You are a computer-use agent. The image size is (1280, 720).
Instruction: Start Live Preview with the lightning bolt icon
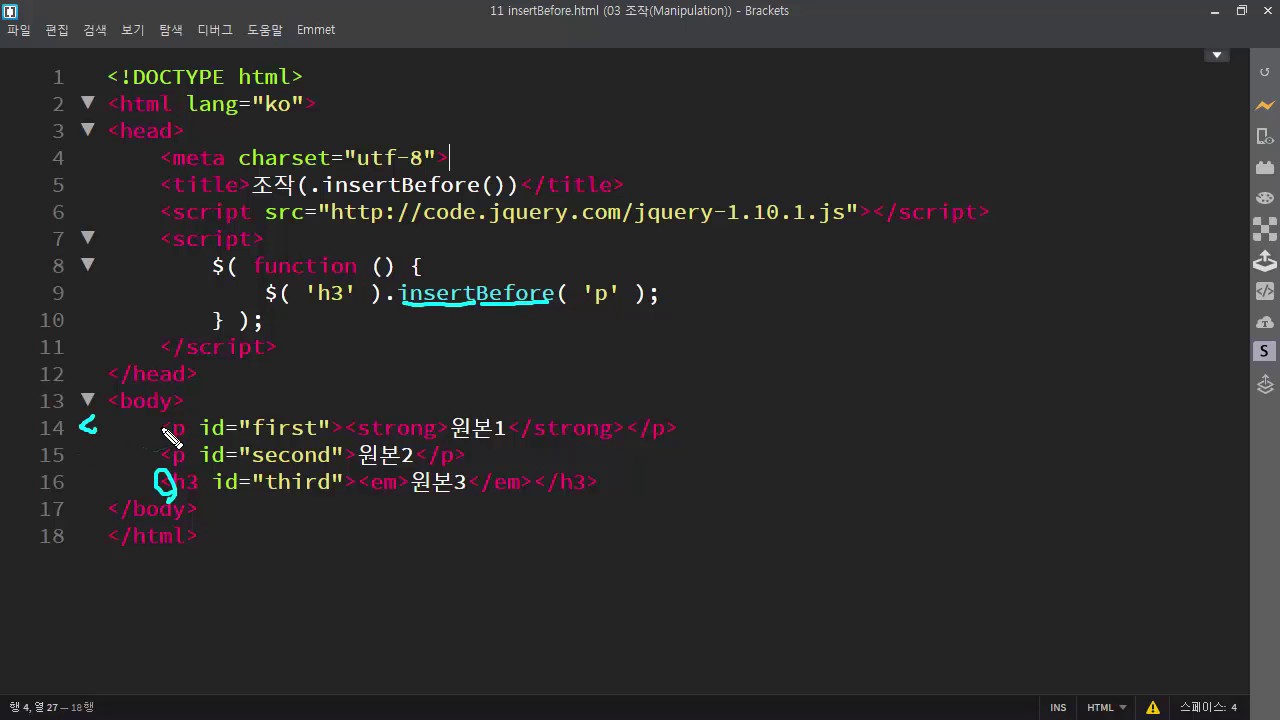click(x=1265, y=105)
